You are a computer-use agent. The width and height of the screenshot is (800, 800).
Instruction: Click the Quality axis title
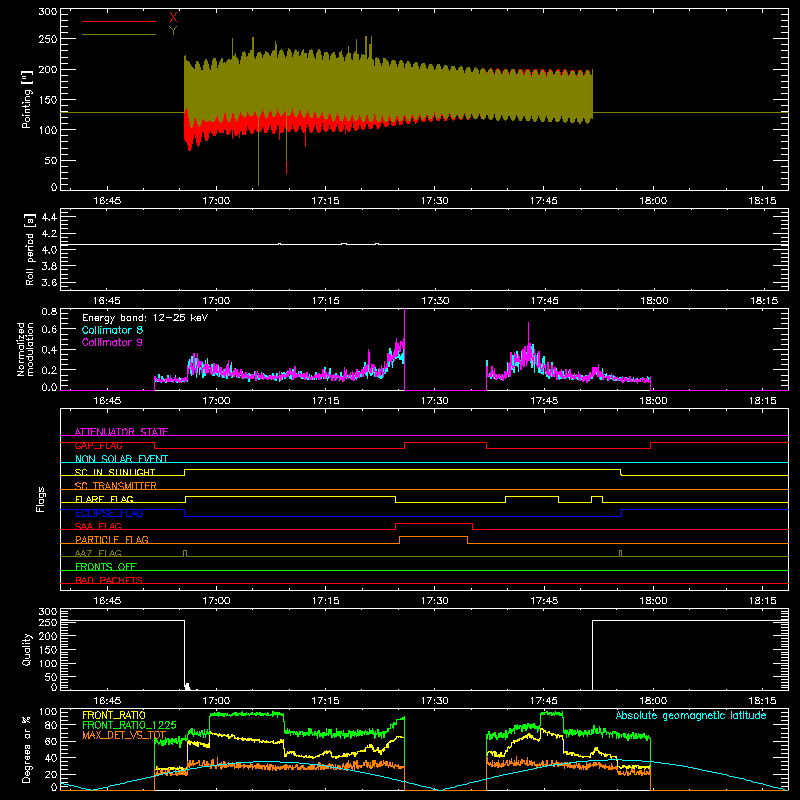point(27,649)
